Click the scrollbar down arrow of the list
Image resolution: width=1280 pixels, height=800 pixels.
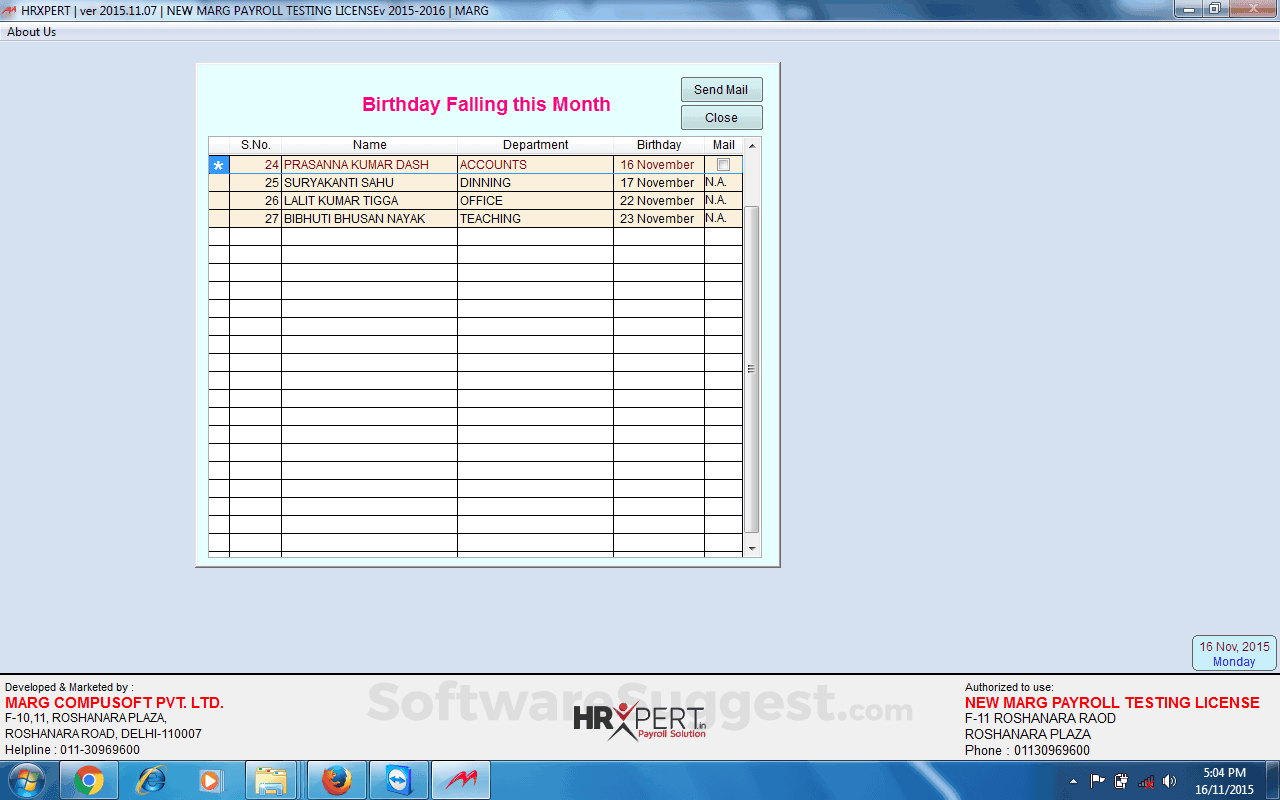[x=752, y=548]
